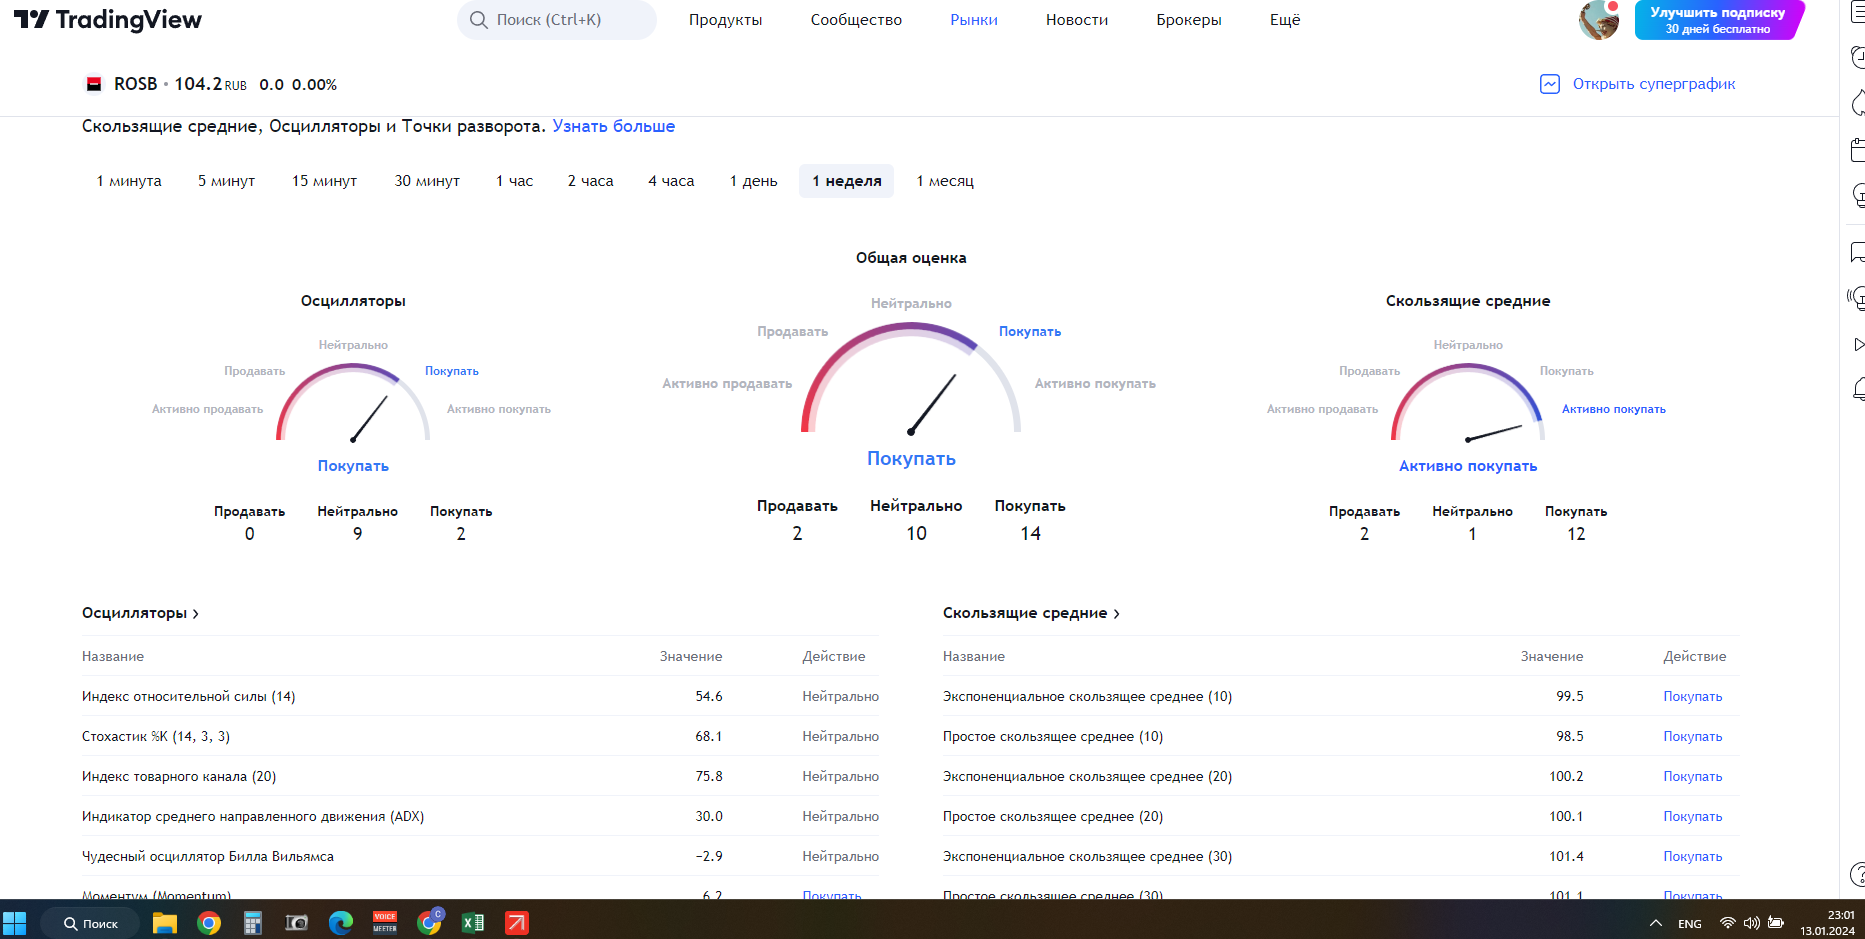1865x939 pixels.
Task: Click the Улучшить подписку button
Action: 1717,20
